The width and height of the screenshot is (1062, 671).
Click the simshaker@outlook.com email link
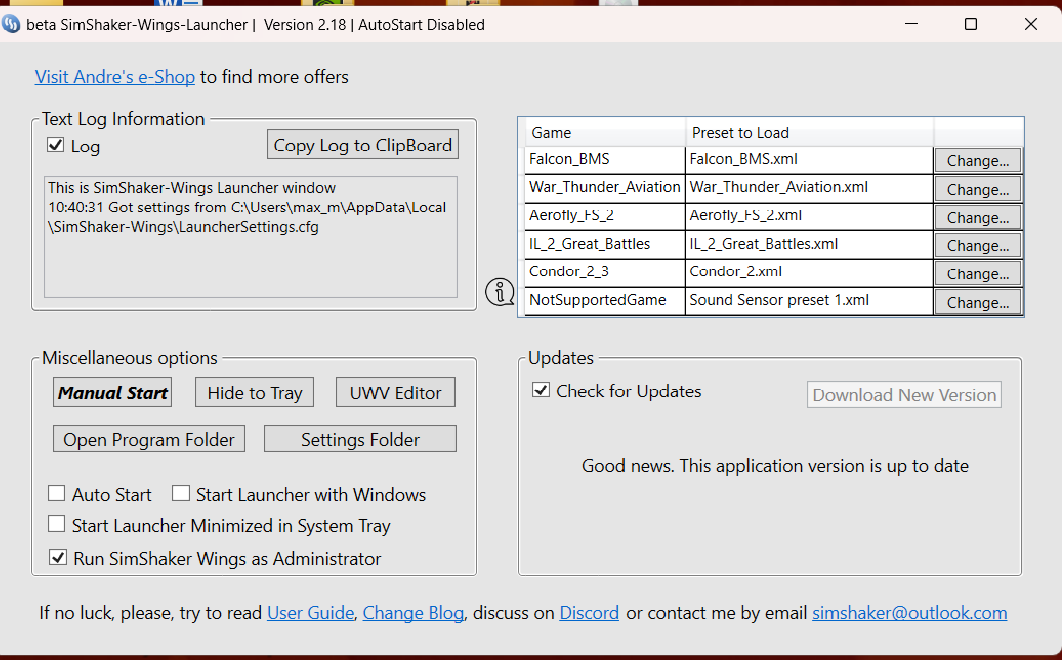[910, 613]
